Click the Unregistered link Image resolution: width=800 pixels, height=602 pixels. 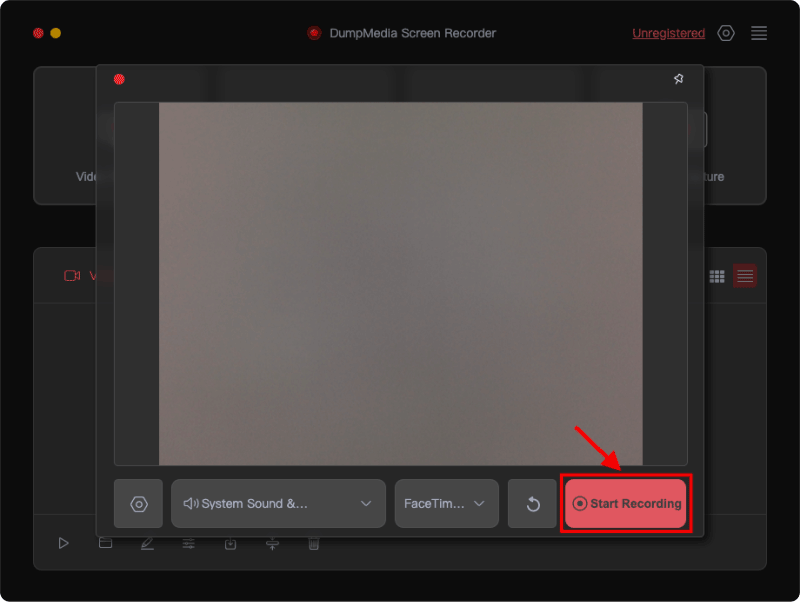[668, 33]
